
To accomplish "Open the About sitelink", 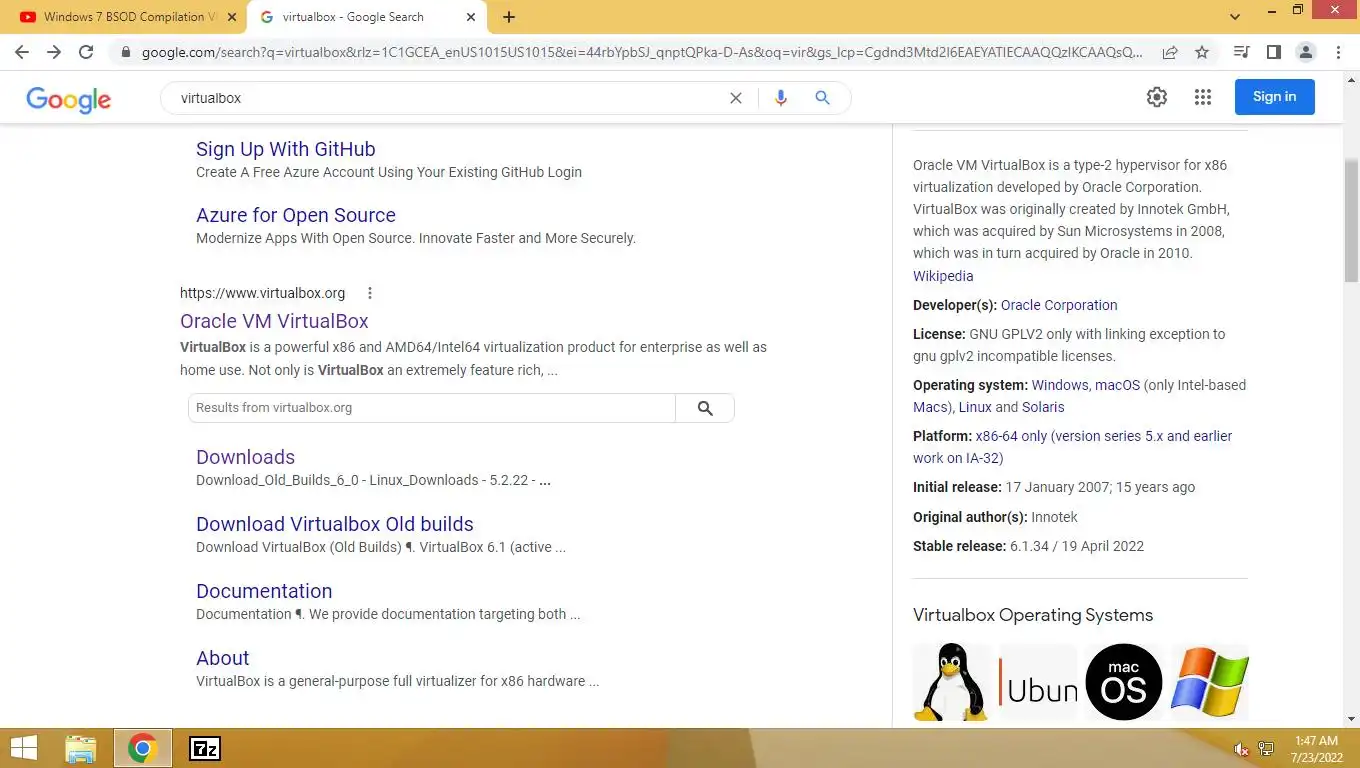I will pos(222,658).
